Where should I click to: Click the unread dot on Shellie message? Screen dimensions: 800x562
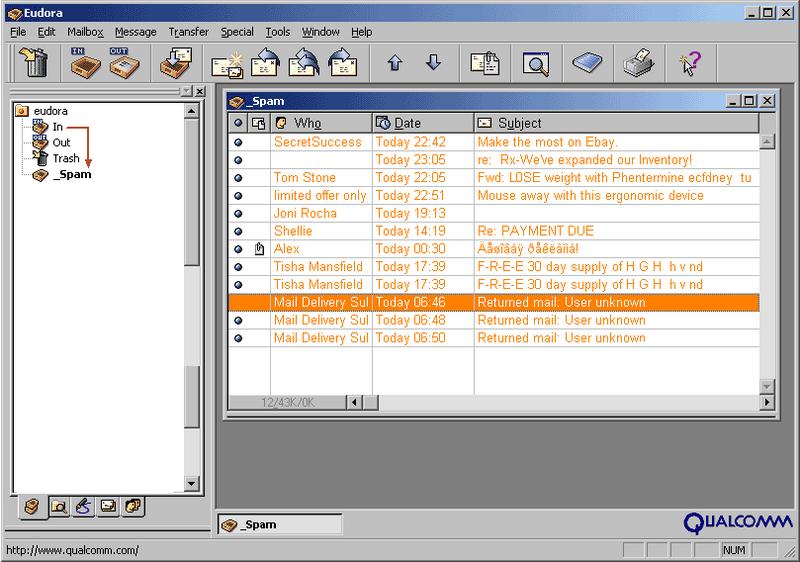point(238,232)
